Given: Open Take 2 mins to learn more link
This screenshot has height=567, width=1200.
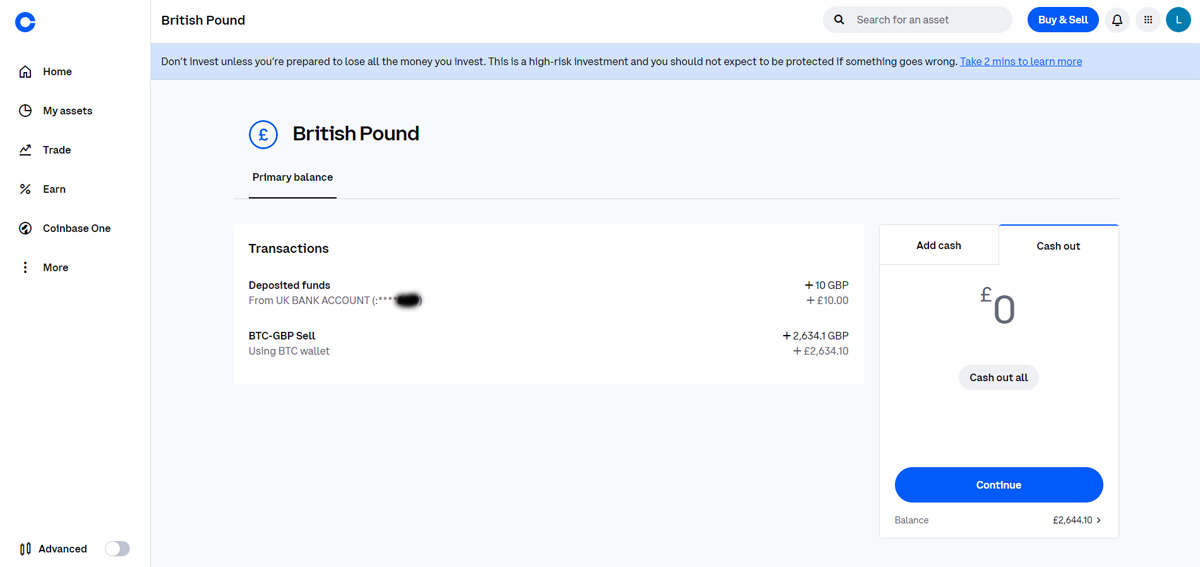Looking at the screenshot, I should coord(1021,62).
